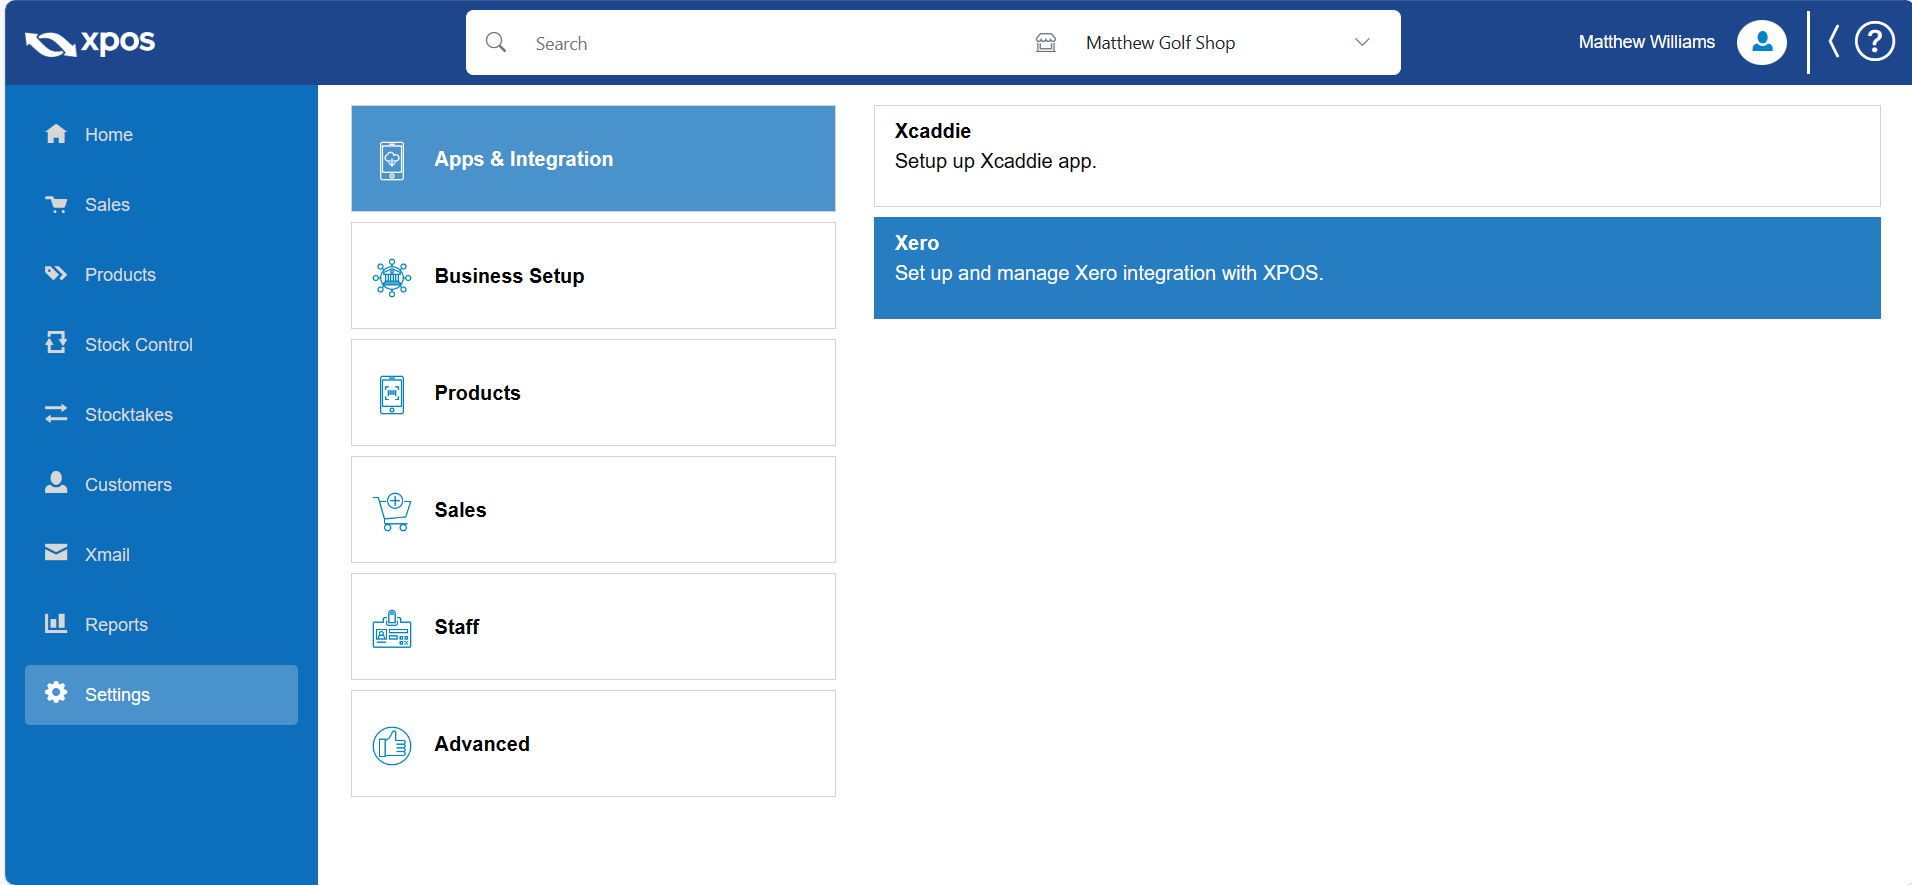This screenshot has width=1912, height=885.
Task: Click the Apps & Integration phone icon
Action: click(392, 160)
